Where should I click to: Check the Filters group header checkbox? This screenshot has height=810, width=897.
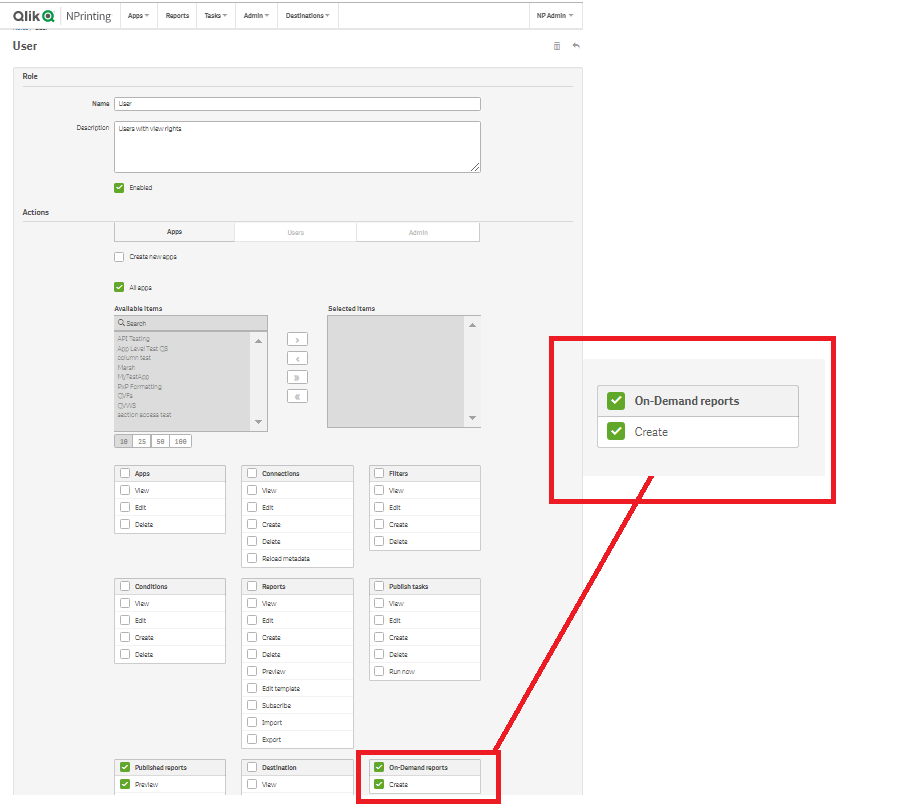coord(379,473)
